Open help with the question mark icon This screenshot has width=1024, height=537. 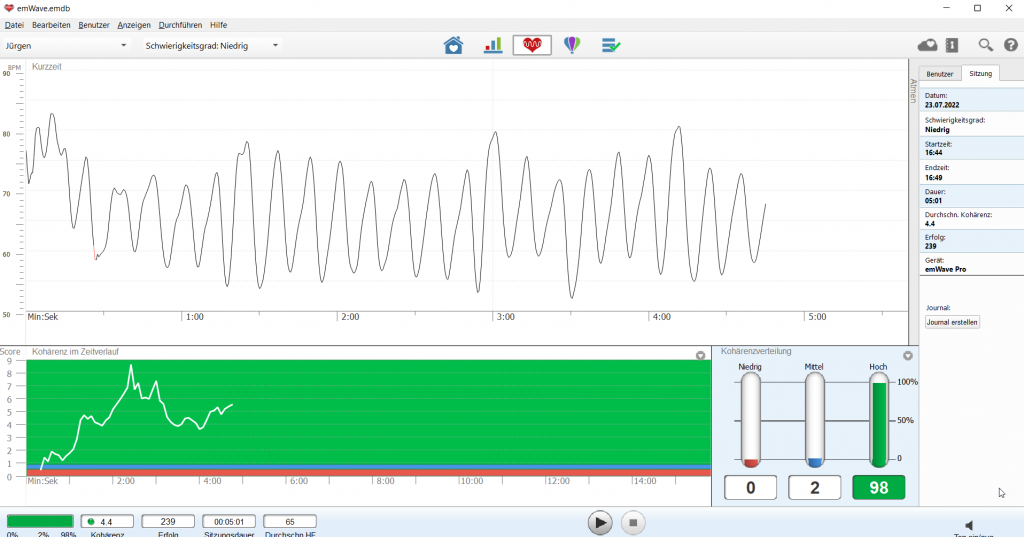tap(1011, 45)
